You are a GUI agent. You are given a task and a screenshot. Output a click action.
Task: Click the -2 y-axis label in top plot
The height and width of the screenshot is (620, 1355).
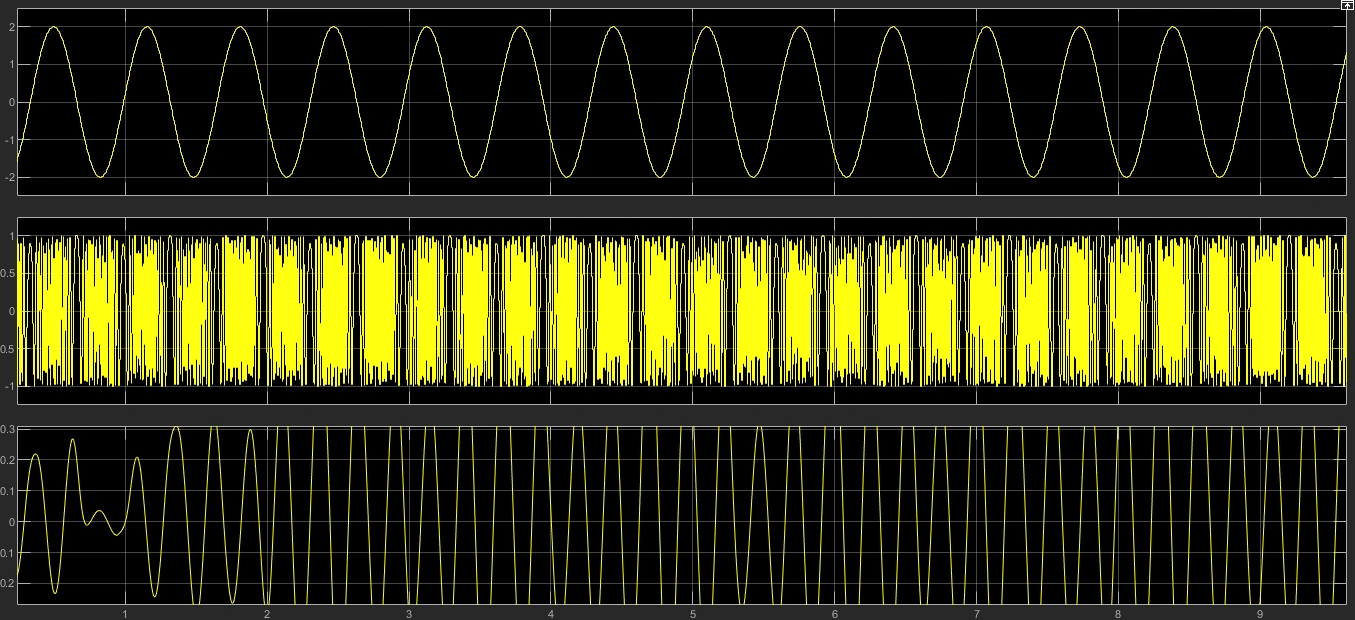pyautogui.click(x=8, y=177)
